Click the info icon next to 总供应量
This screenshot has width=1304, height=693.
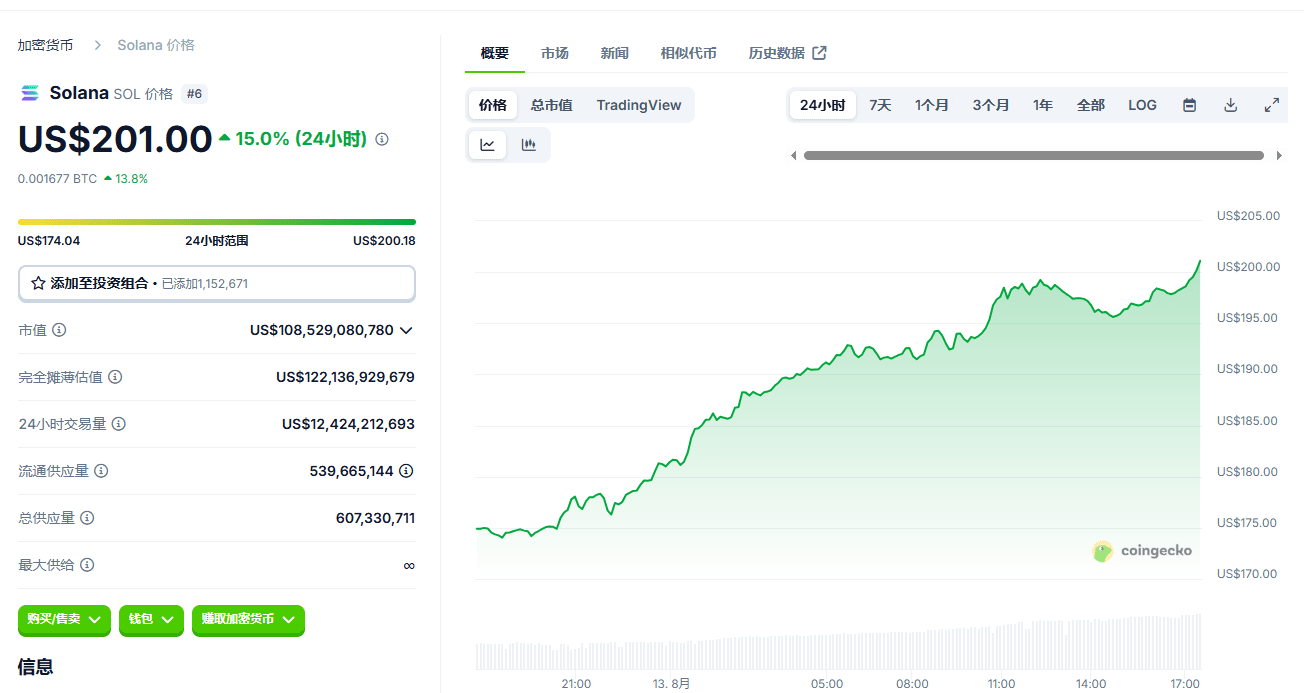click(x=87, y=518)
